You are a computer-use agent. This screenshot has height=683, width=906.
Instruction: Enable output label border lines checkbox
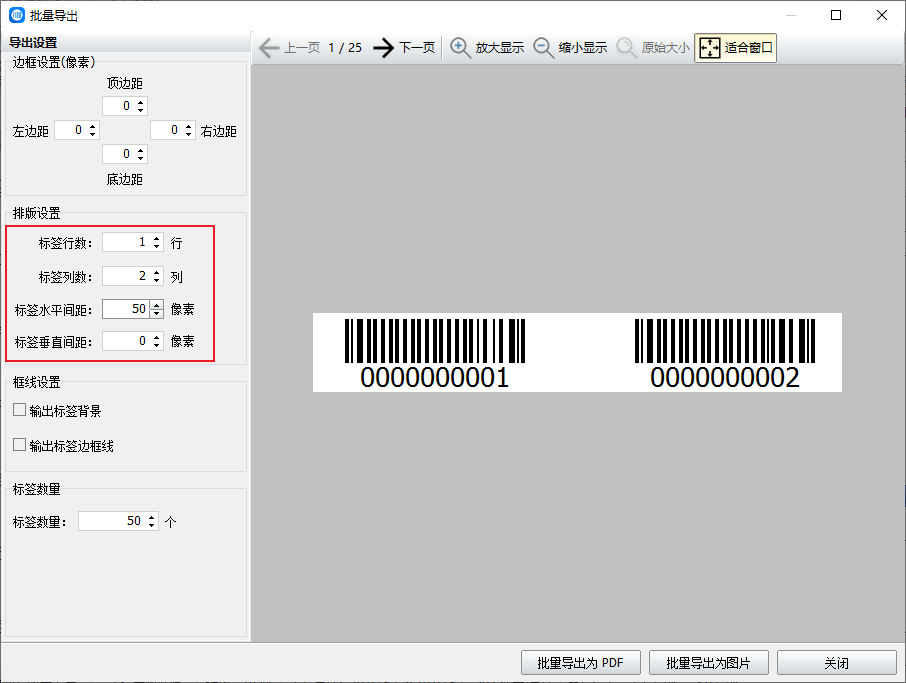pos(20,445)
